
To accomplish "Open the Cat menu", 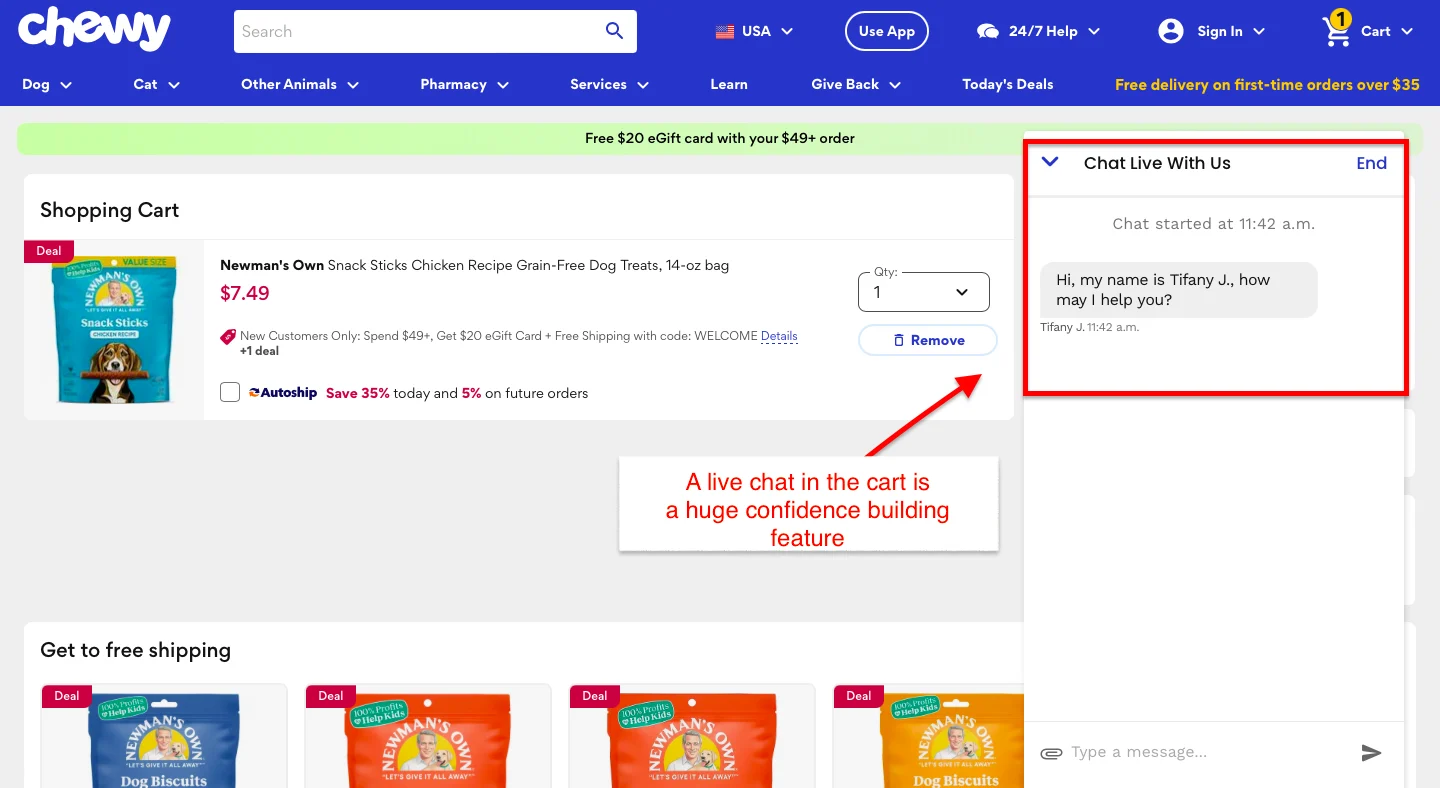I will (x=157, y=84).
